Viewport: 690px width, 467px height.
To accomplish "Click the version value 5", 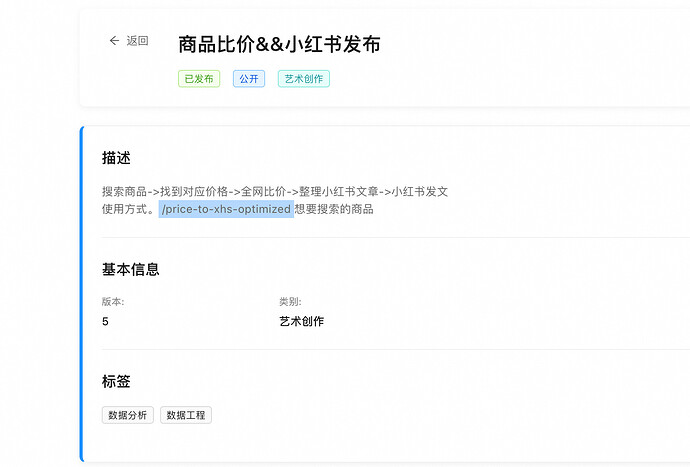I will 106,321.
